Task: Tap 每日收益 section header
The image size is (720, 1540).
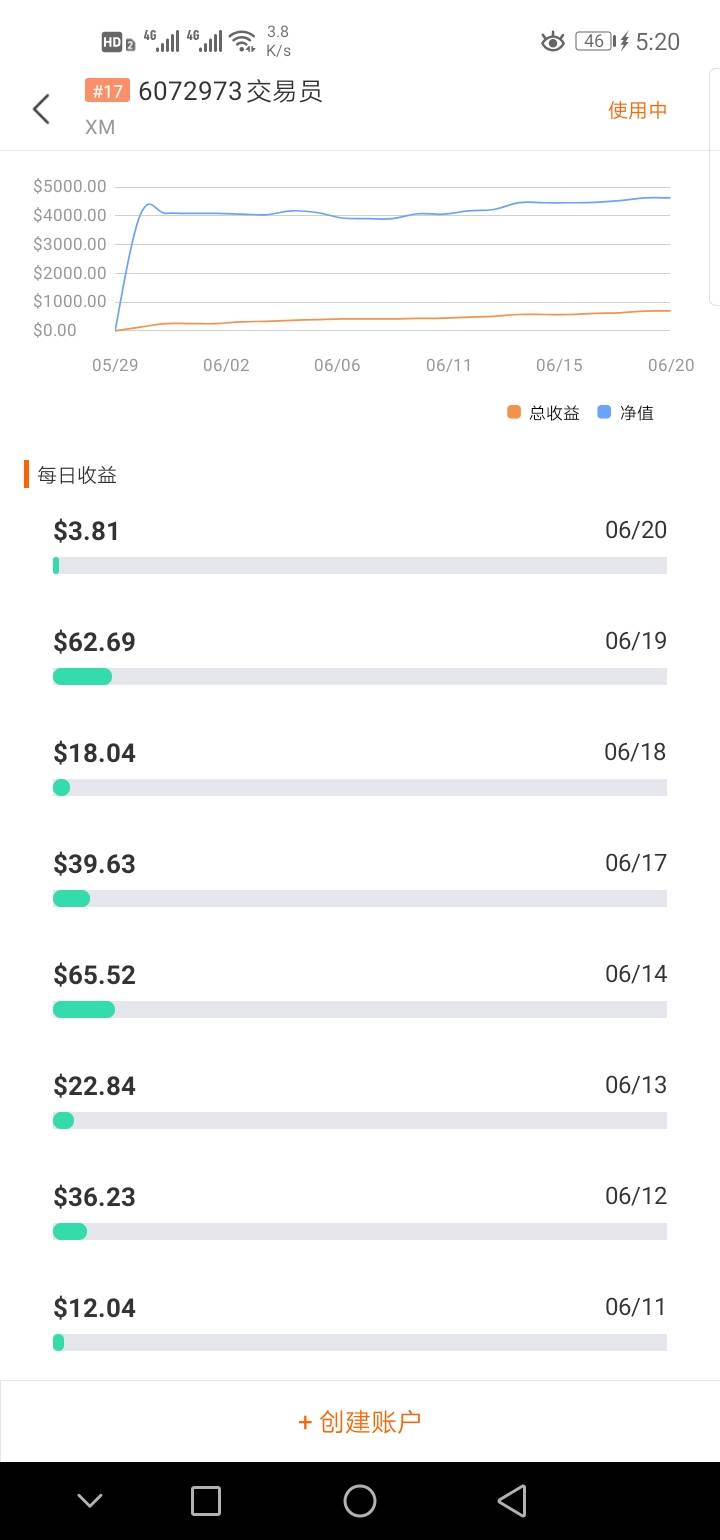Action: [77, 475]
